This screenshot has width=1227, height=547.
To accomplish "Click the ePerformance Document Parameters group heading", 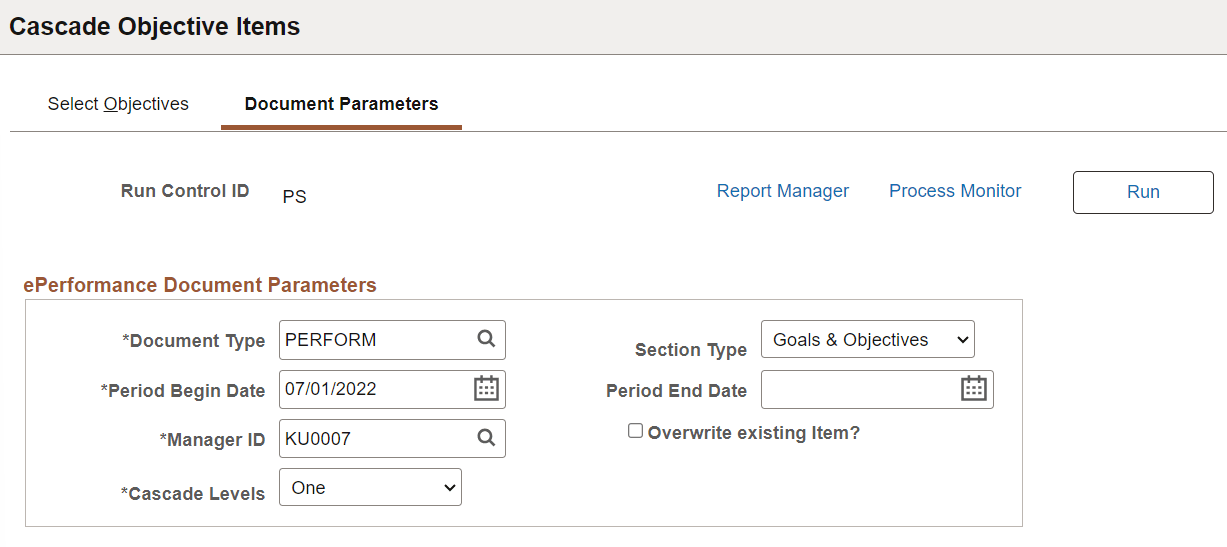I will pyautogui.click(x=200, y=285).
